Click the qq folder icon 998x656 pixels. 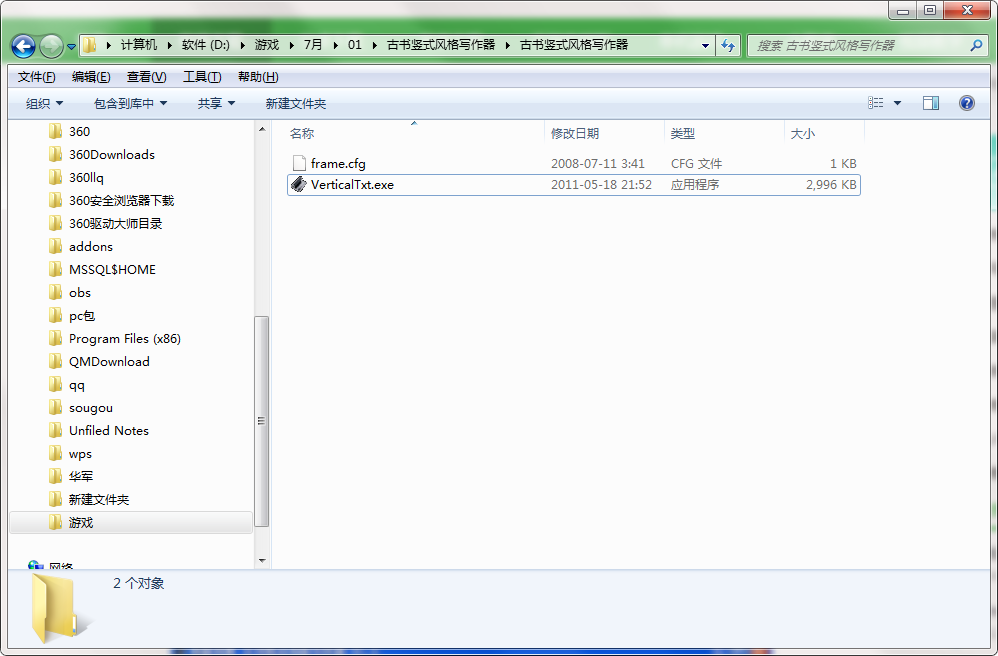(x=56, y=385)
